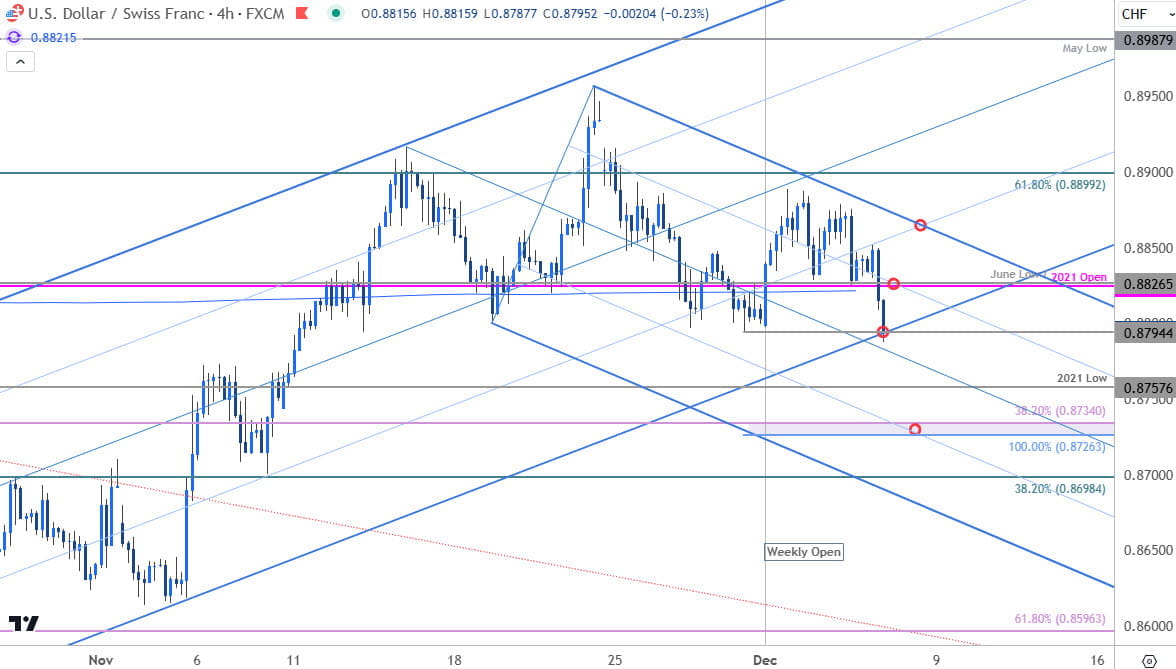Click the purple indicator refresh icon
This screenshot has height=669, width=1176.
14,37
